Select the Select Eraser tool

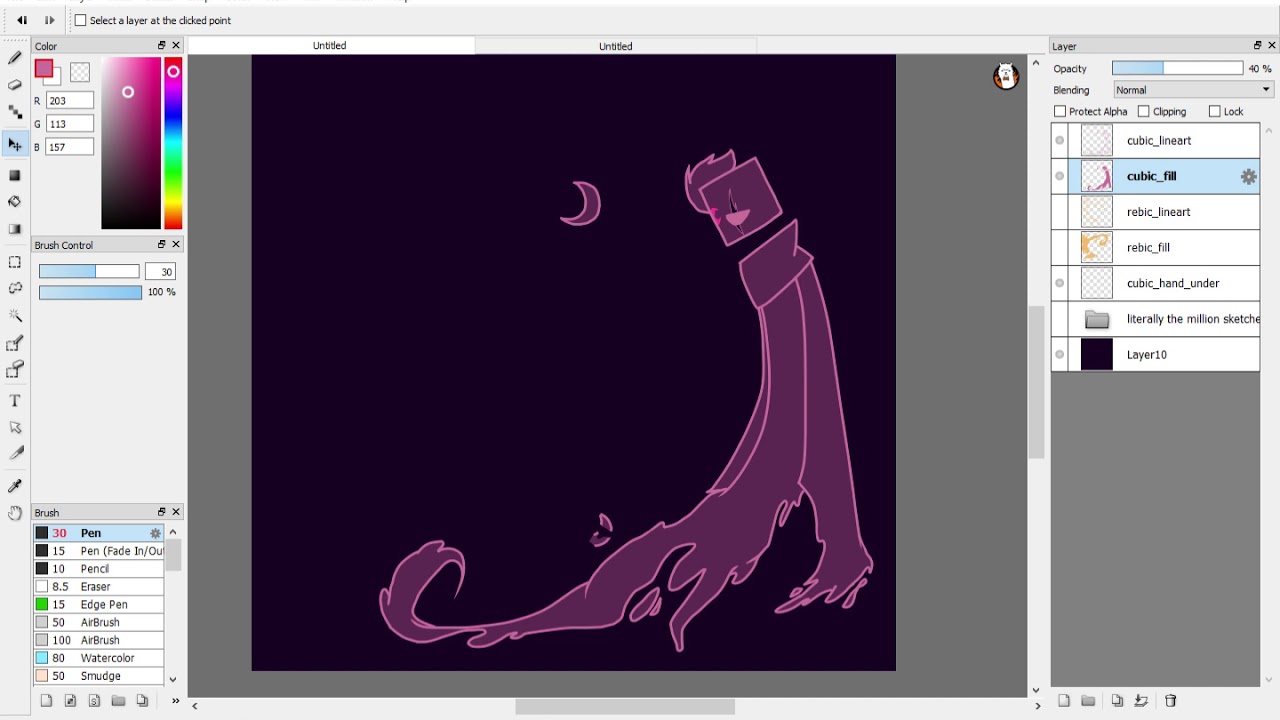15,371
